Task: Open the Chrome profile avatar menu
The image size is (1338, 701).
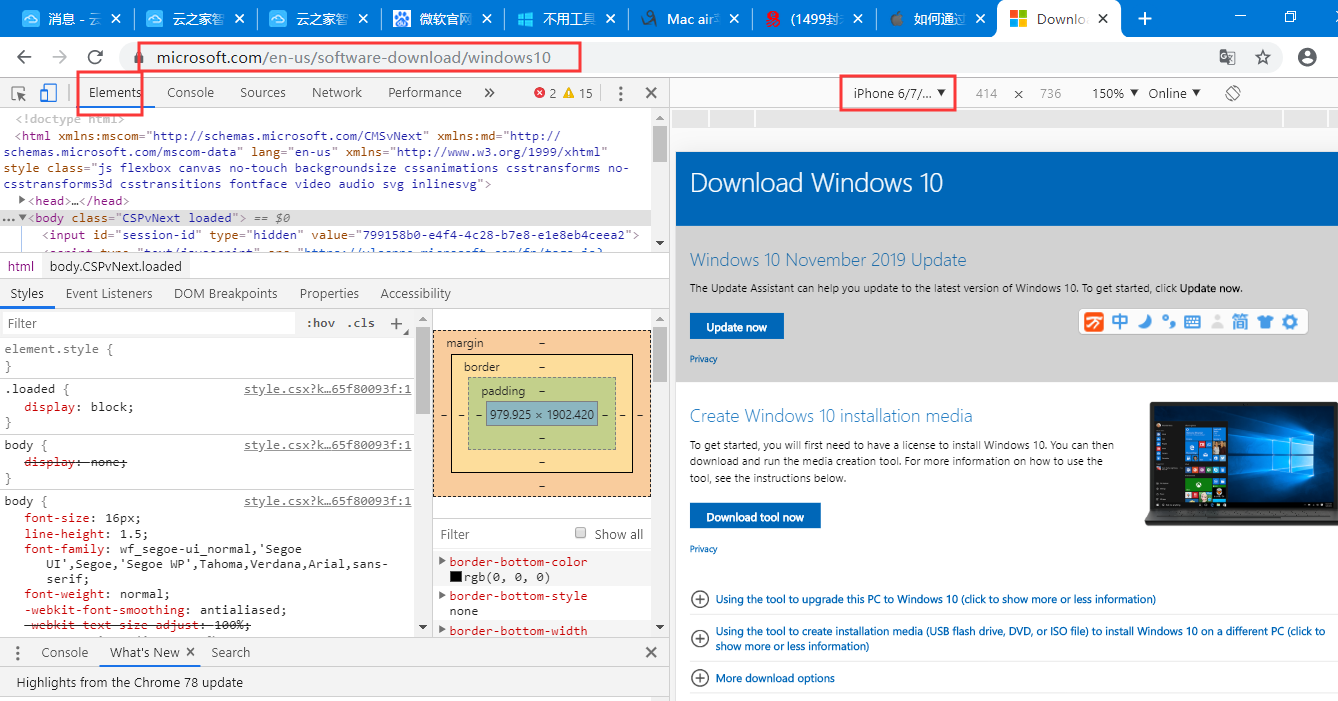Action: tap(1307, 58)
